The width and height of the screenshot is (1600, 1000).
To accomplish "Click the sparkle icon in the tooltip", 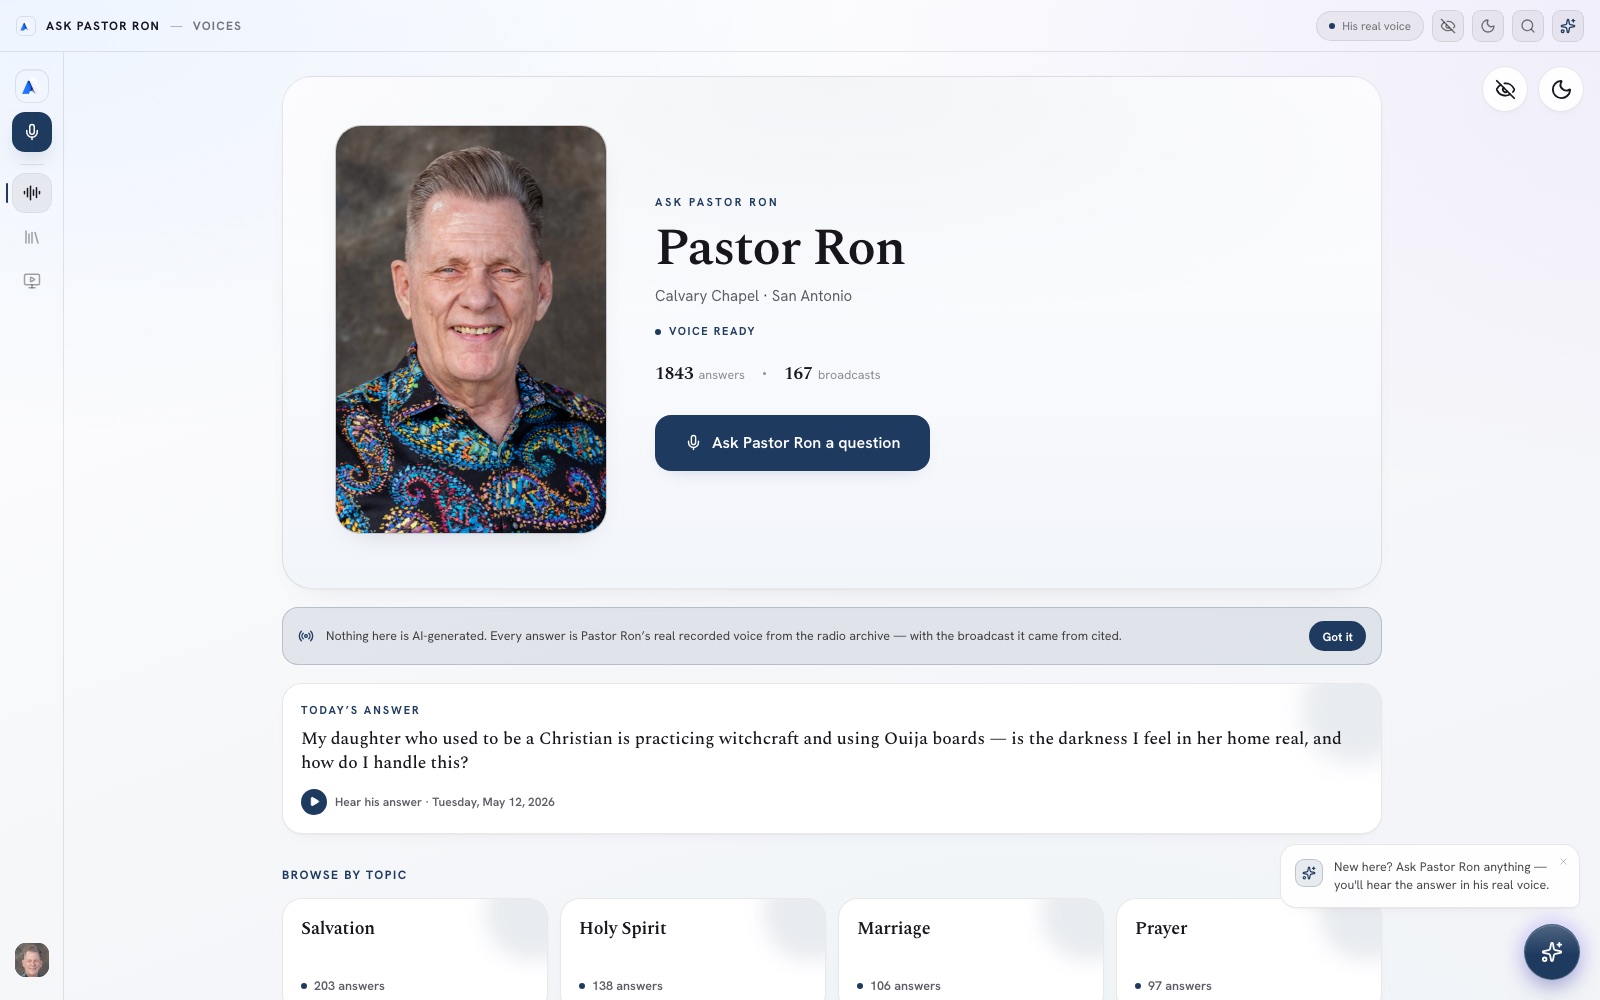I will [1309, 873].
